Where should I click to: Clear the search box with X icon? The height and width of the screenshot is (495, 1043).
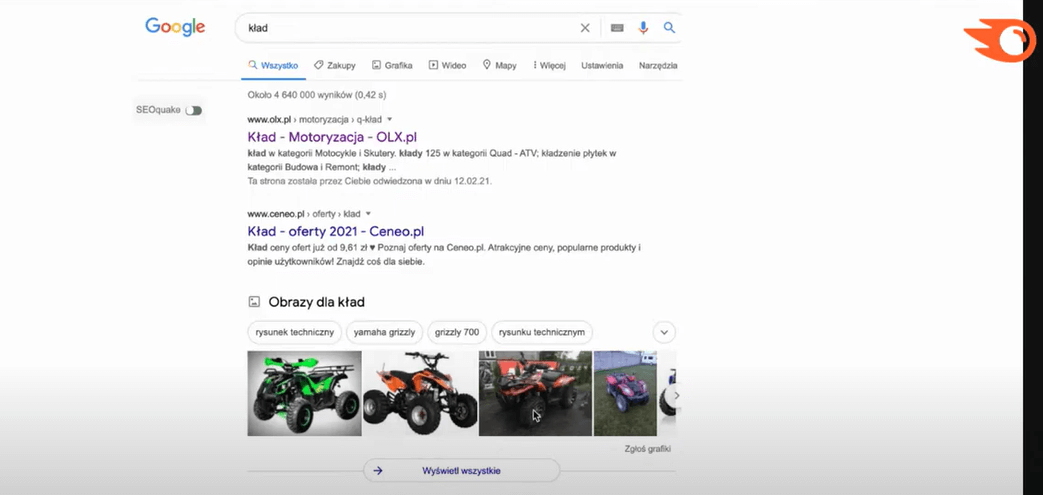[585, 28]
